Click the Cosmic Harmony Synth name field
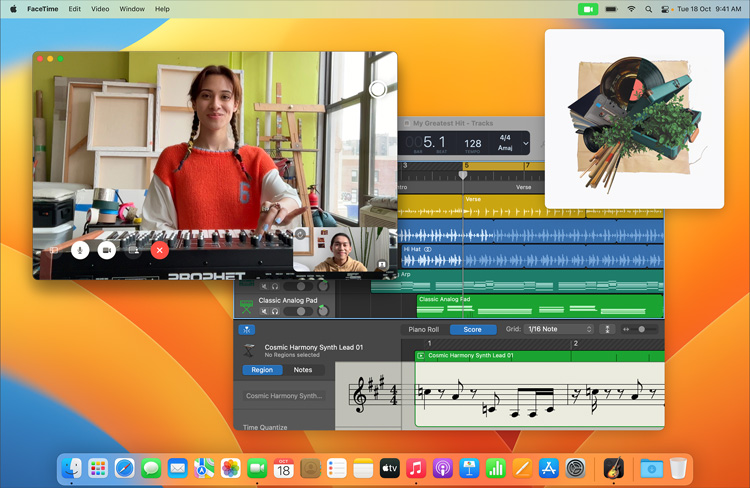The image size is (750, 488). (x=285, y=396)
